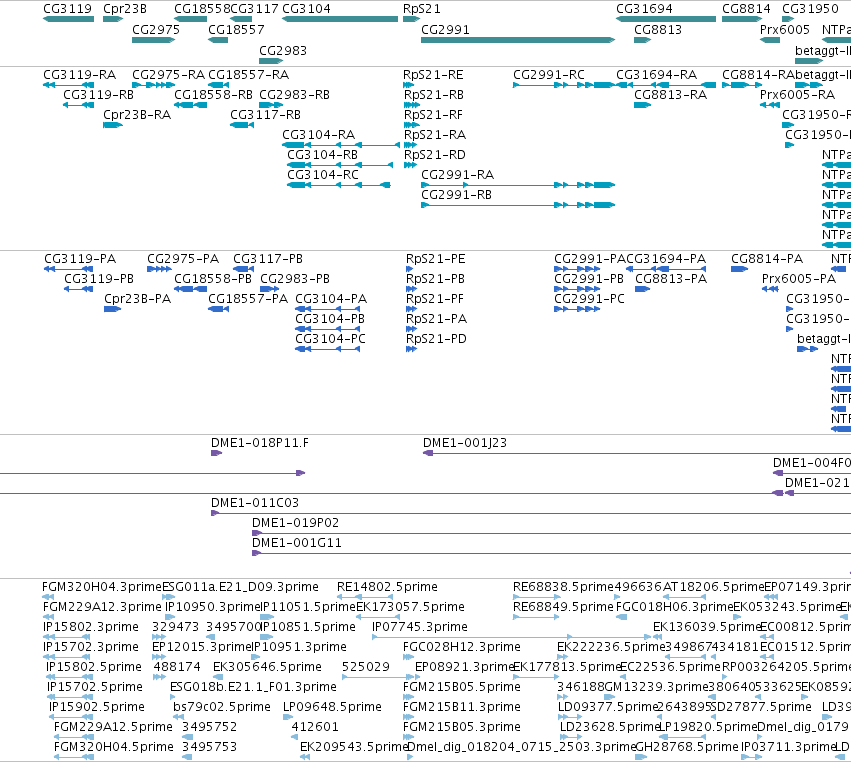This screenshot has height=762, width=851.
Task: Click protein CG3119-PA
Action: pyautogui.click(x=68, y=269)
